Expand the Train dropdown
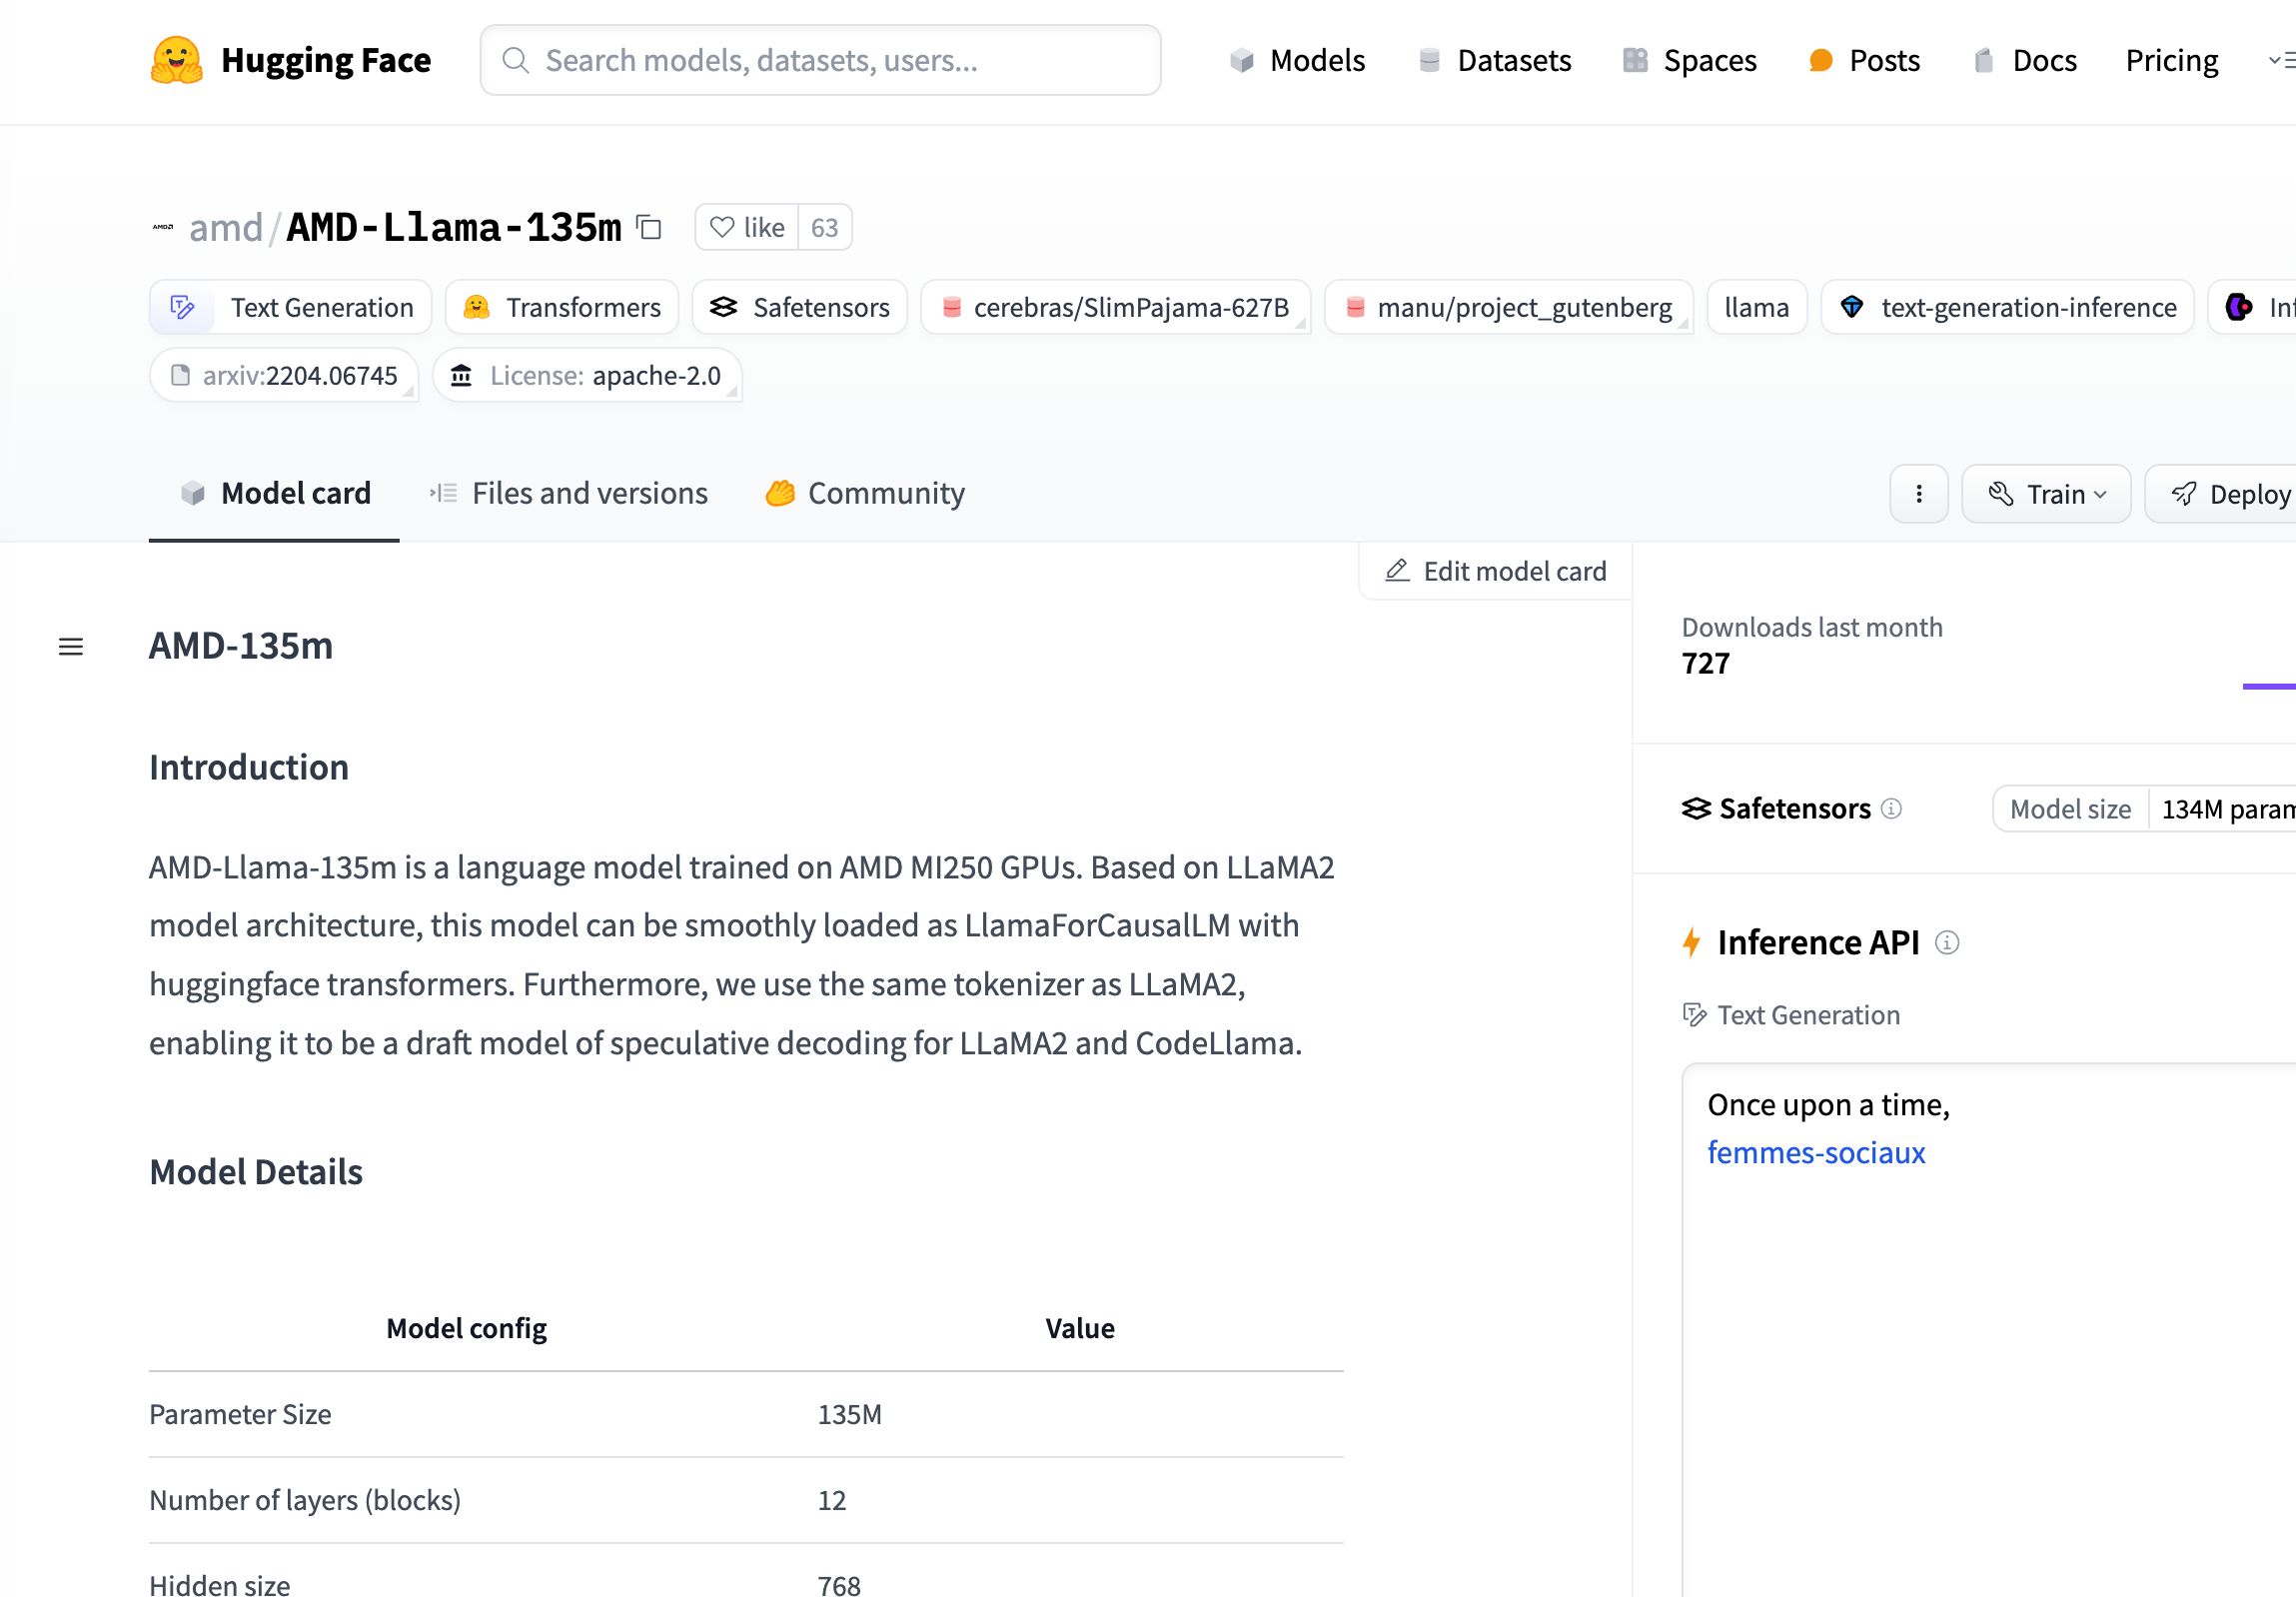Viewport: 2296px width, 1597px height. click(2046, 494)
